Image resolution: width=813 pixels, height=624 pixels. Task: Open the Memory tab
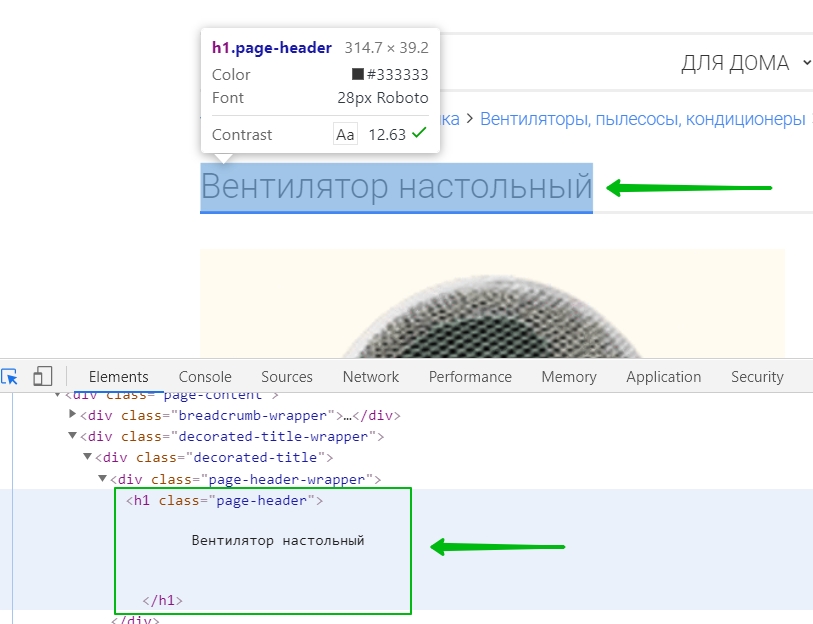569,377
